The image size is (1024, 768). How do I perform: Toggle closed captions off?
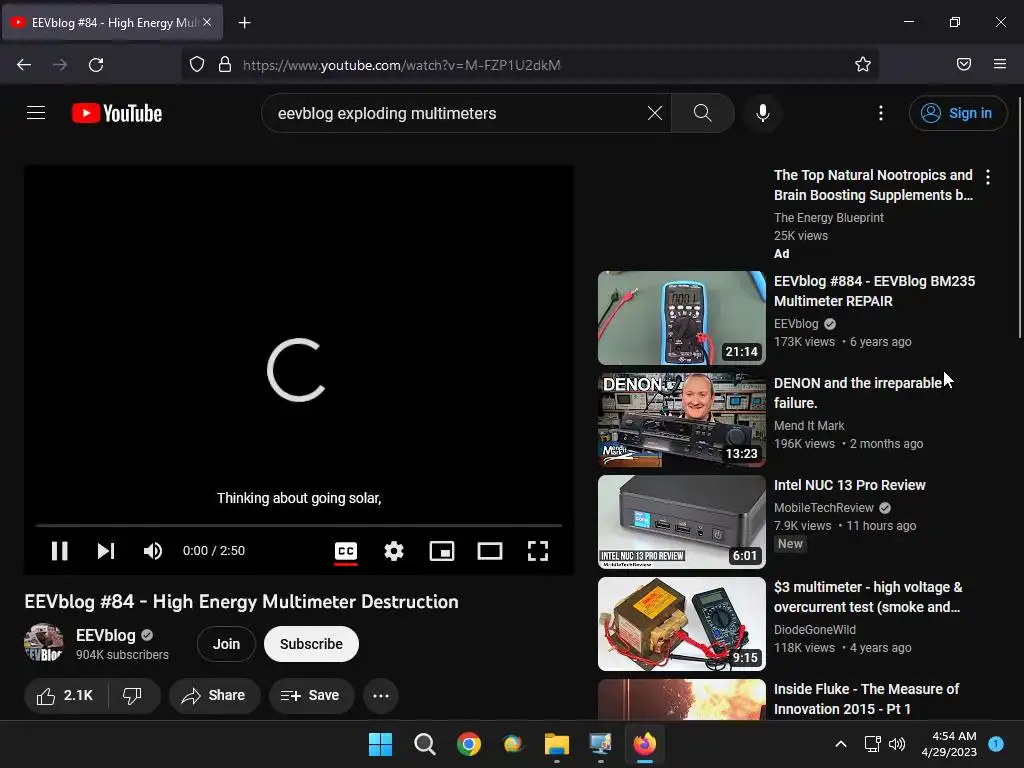[x=345, y=551]
